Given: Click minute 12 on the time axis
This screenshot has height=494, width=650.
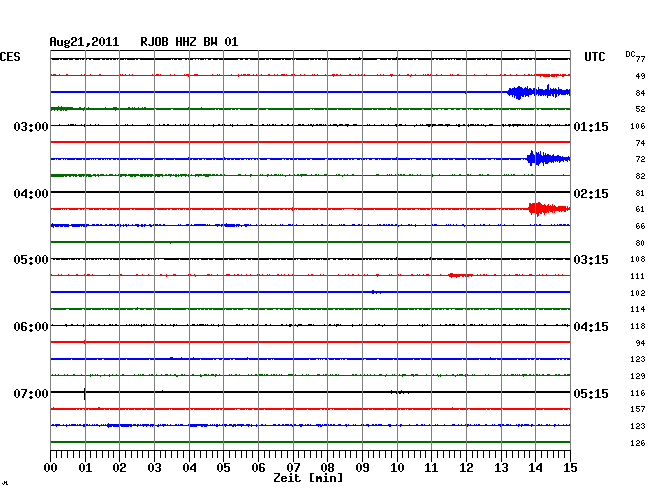Looking at the screenshot, I should point(466,468).
